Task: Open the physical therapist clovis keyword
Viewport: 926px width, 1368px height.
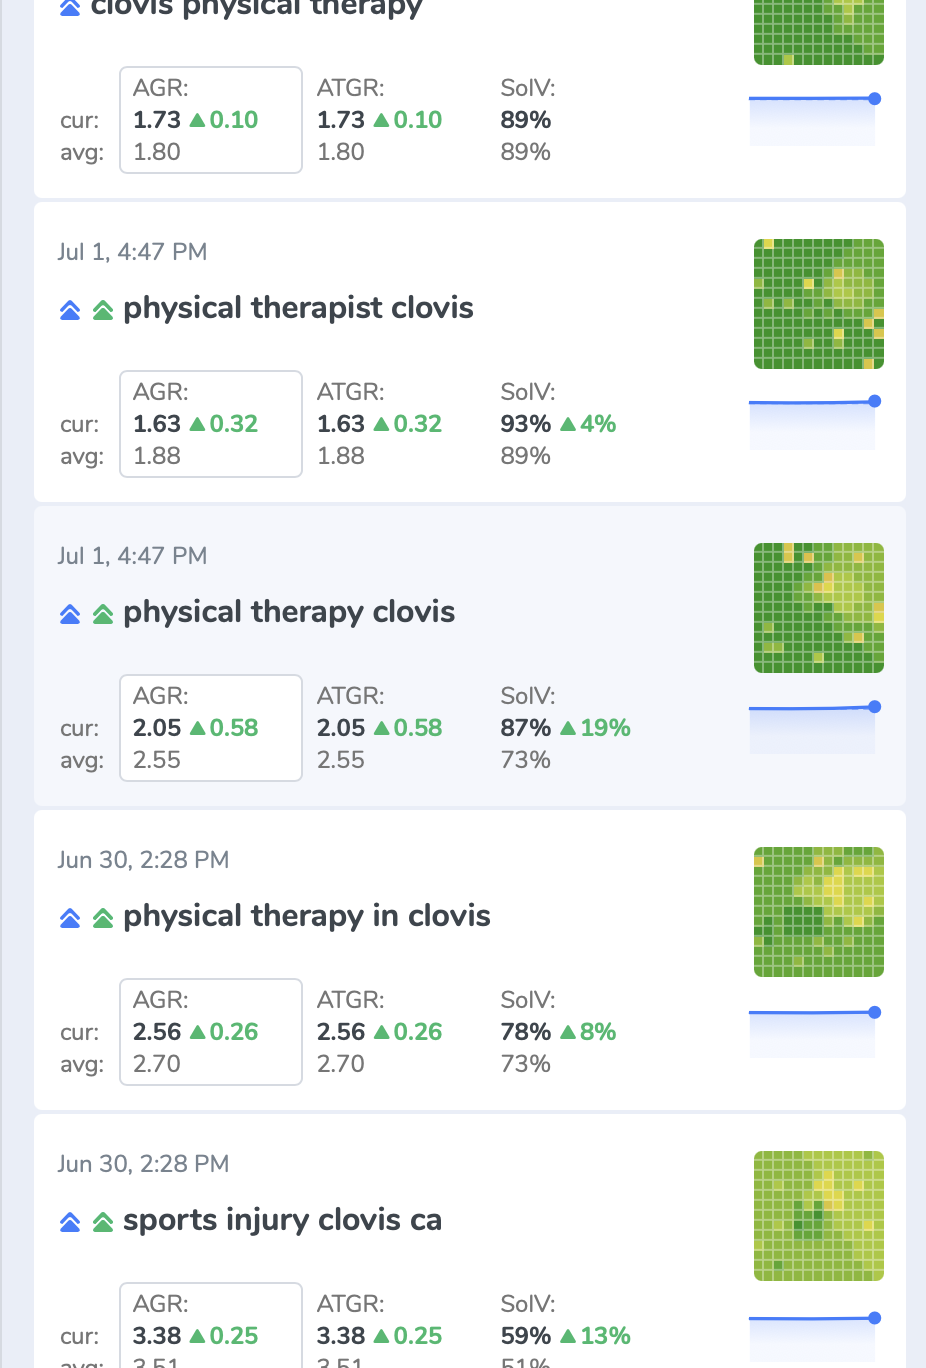Action: click(298, 308)
